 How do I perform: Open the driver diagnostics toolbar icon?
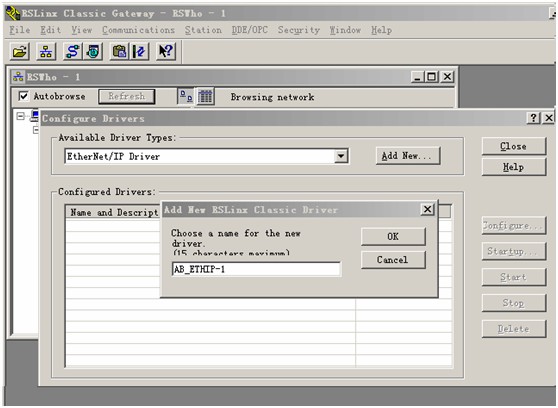[93, 52]
